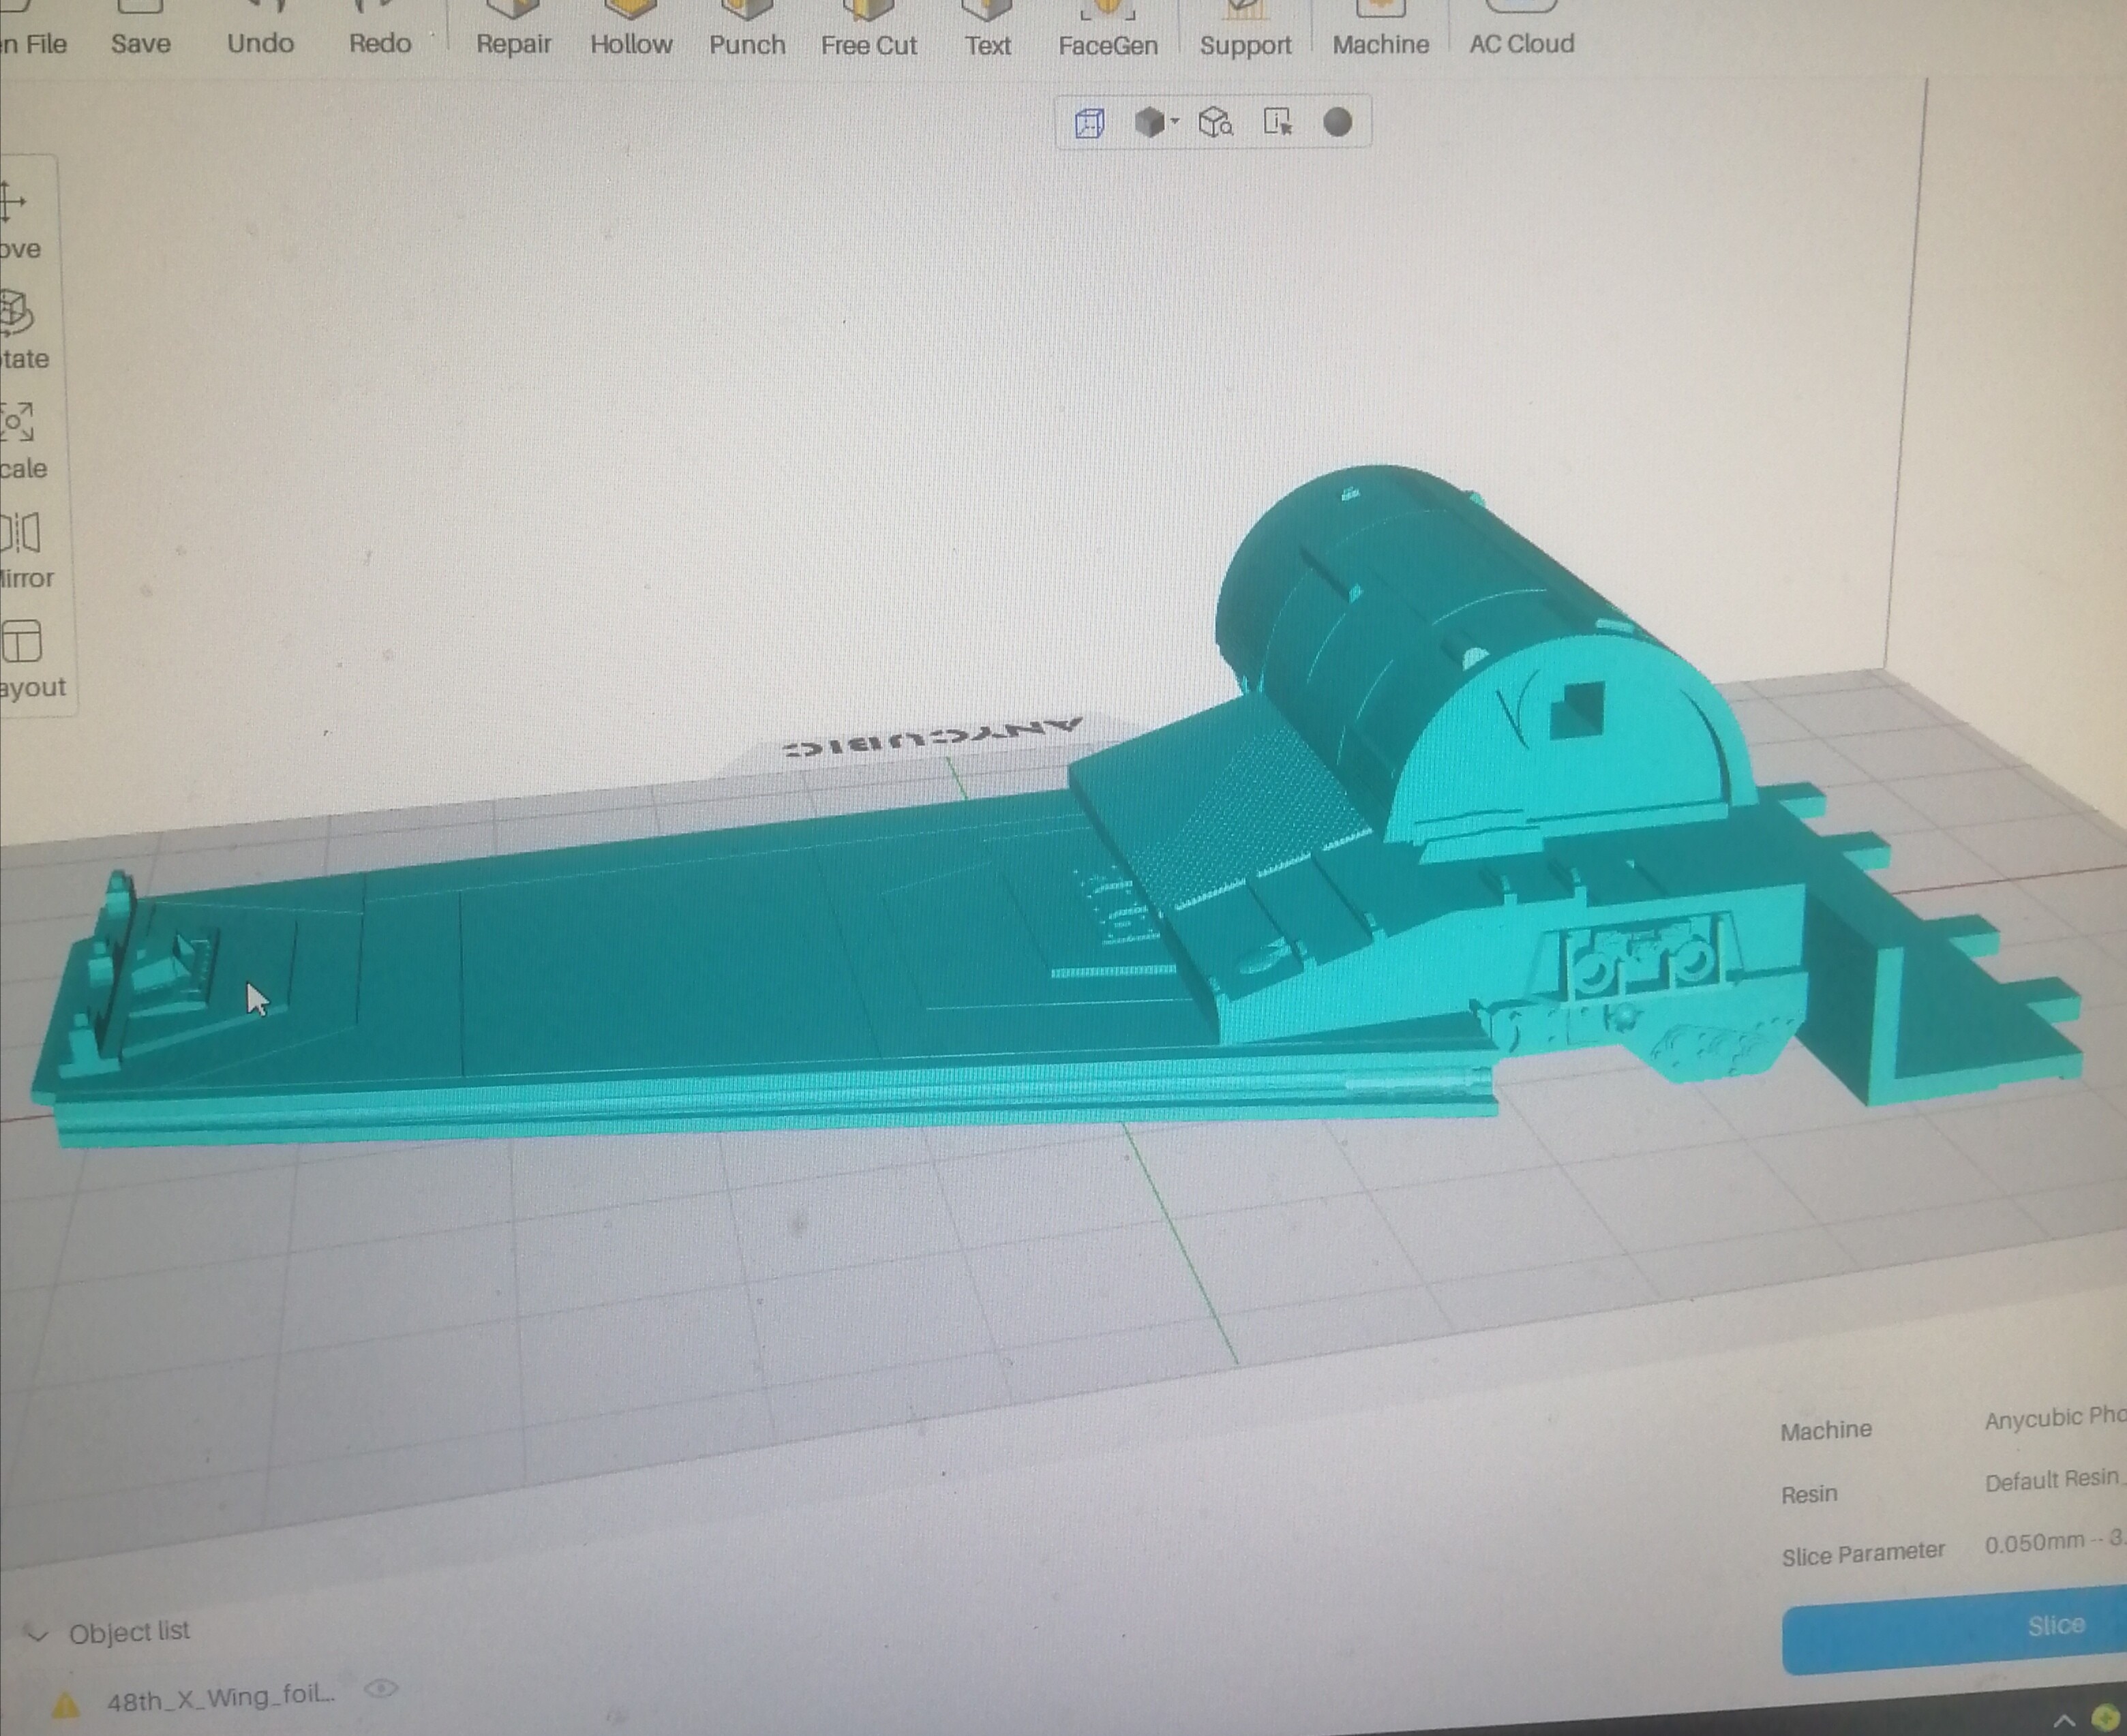Image resolution: width=2127 pixels, height=1736 pixels.
Task: Toggle the perspective box view icon
Action: pyautogui.click(x=1089, y=123)
